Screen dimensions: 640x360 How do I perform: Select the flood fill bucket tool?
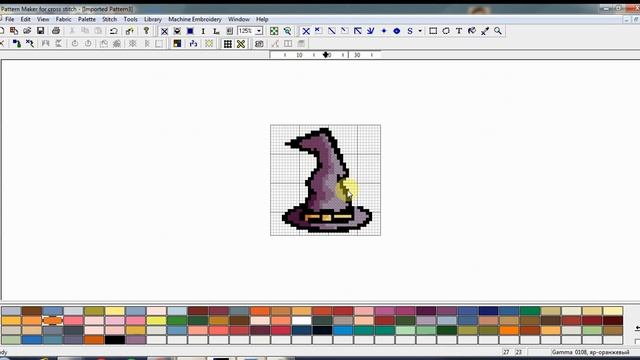click(x=472, y=31)
